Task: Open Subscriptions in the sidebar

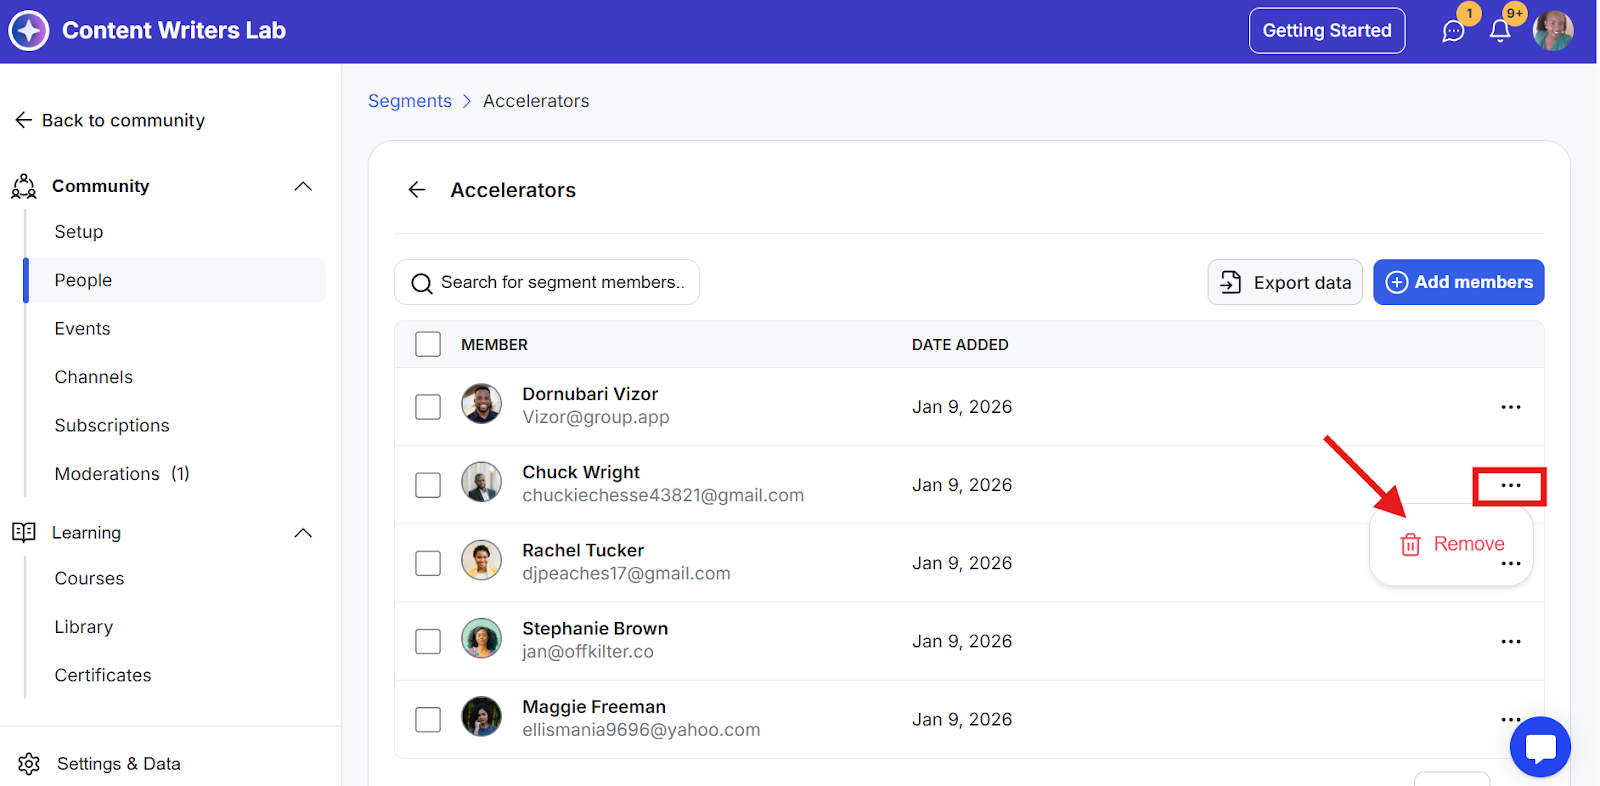Action: (112, 426)
